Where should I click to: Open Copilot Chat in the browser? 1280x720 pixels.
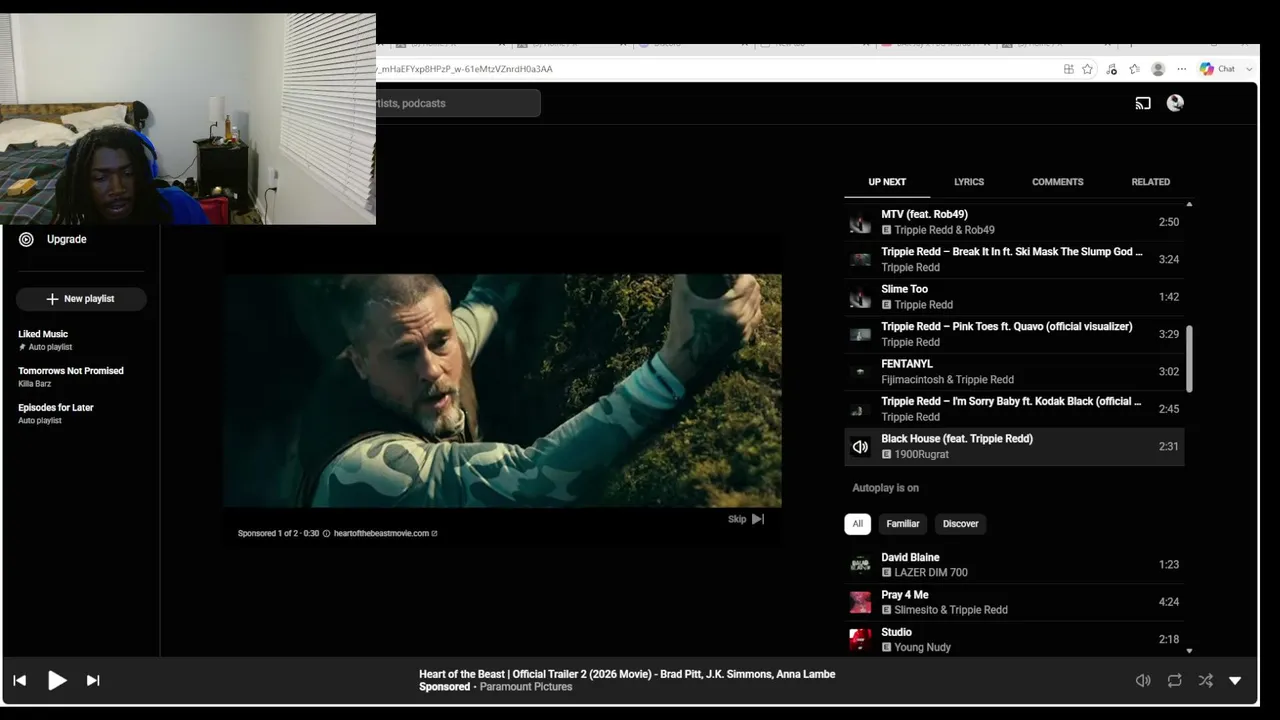(x=1218, y=69)
